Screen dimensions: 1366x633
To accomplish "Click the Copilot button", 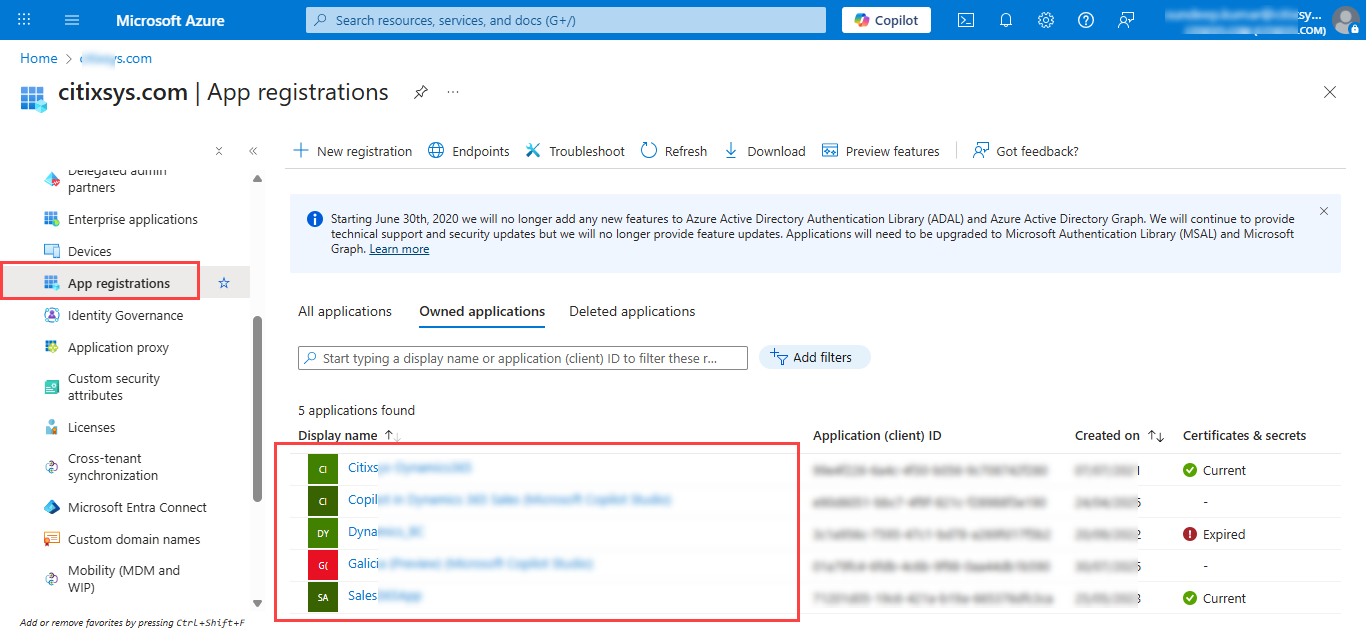I will (x=886, y=20).
